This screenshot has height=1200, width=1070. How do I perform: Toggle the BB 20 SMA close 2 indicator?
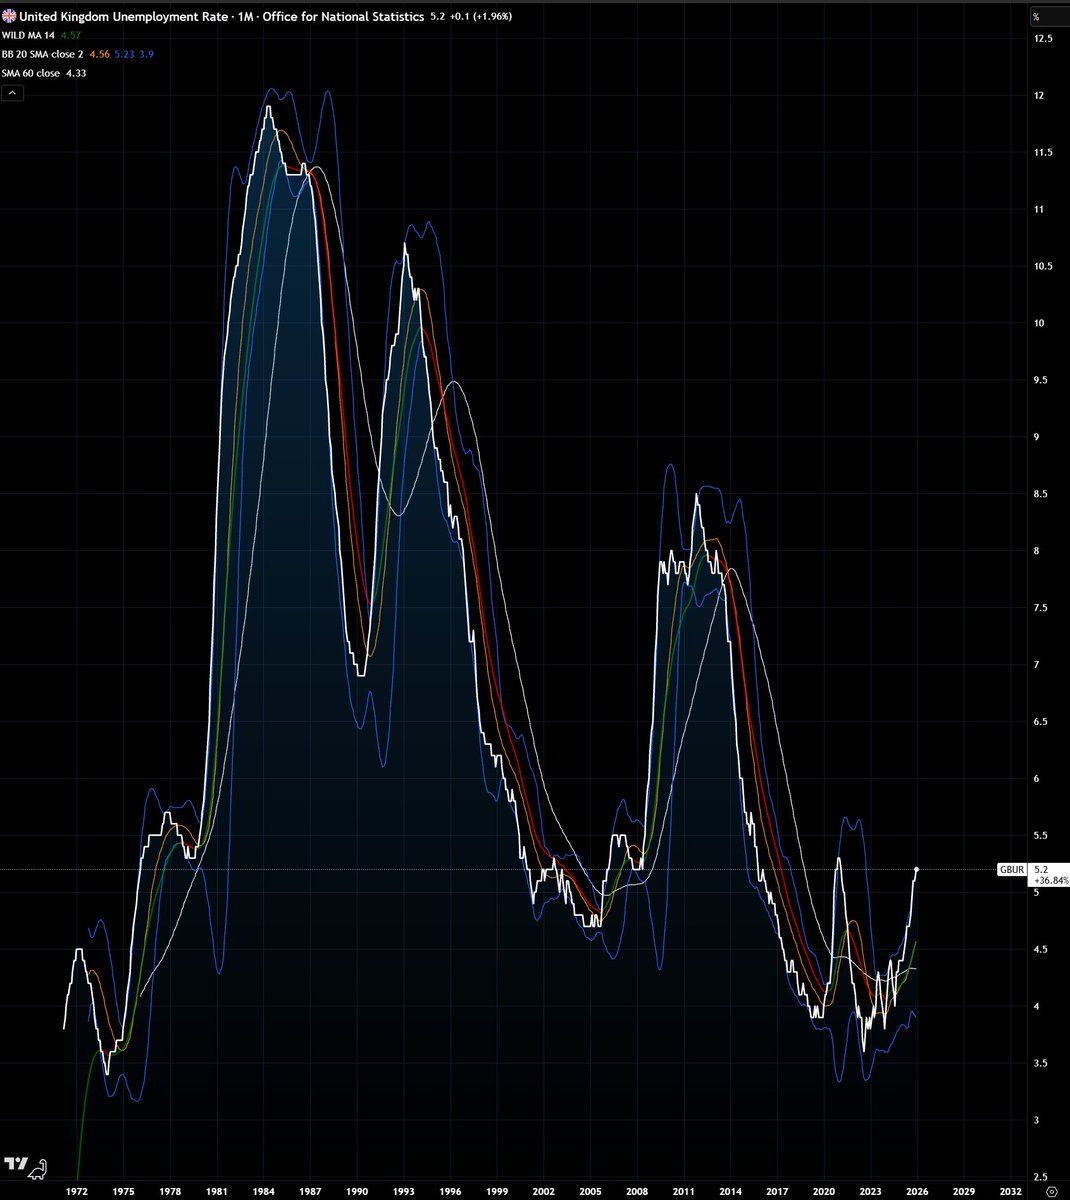[45, 54]
